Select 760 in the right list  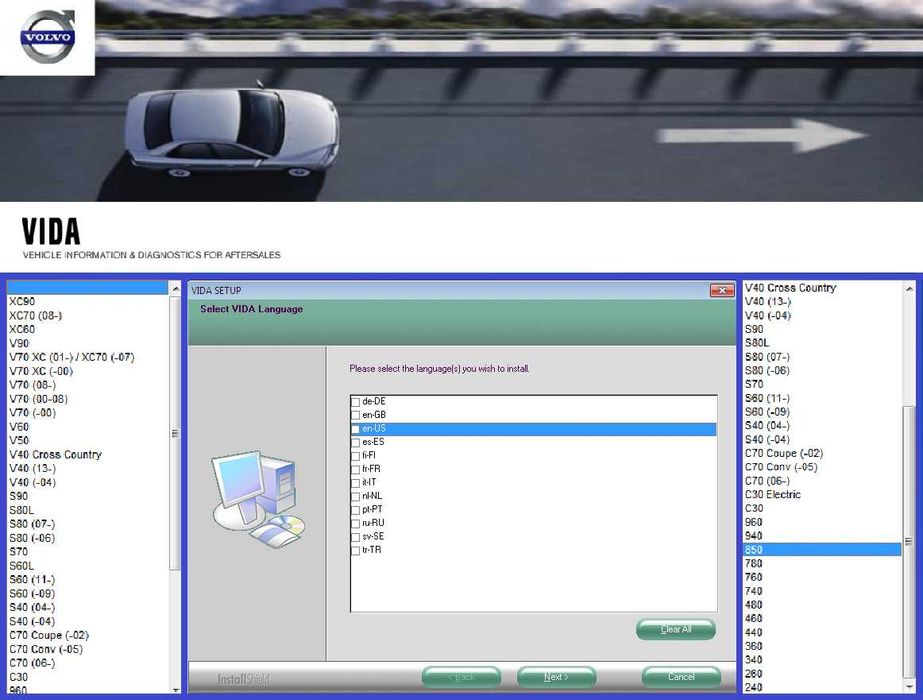(x=822, y=577)
